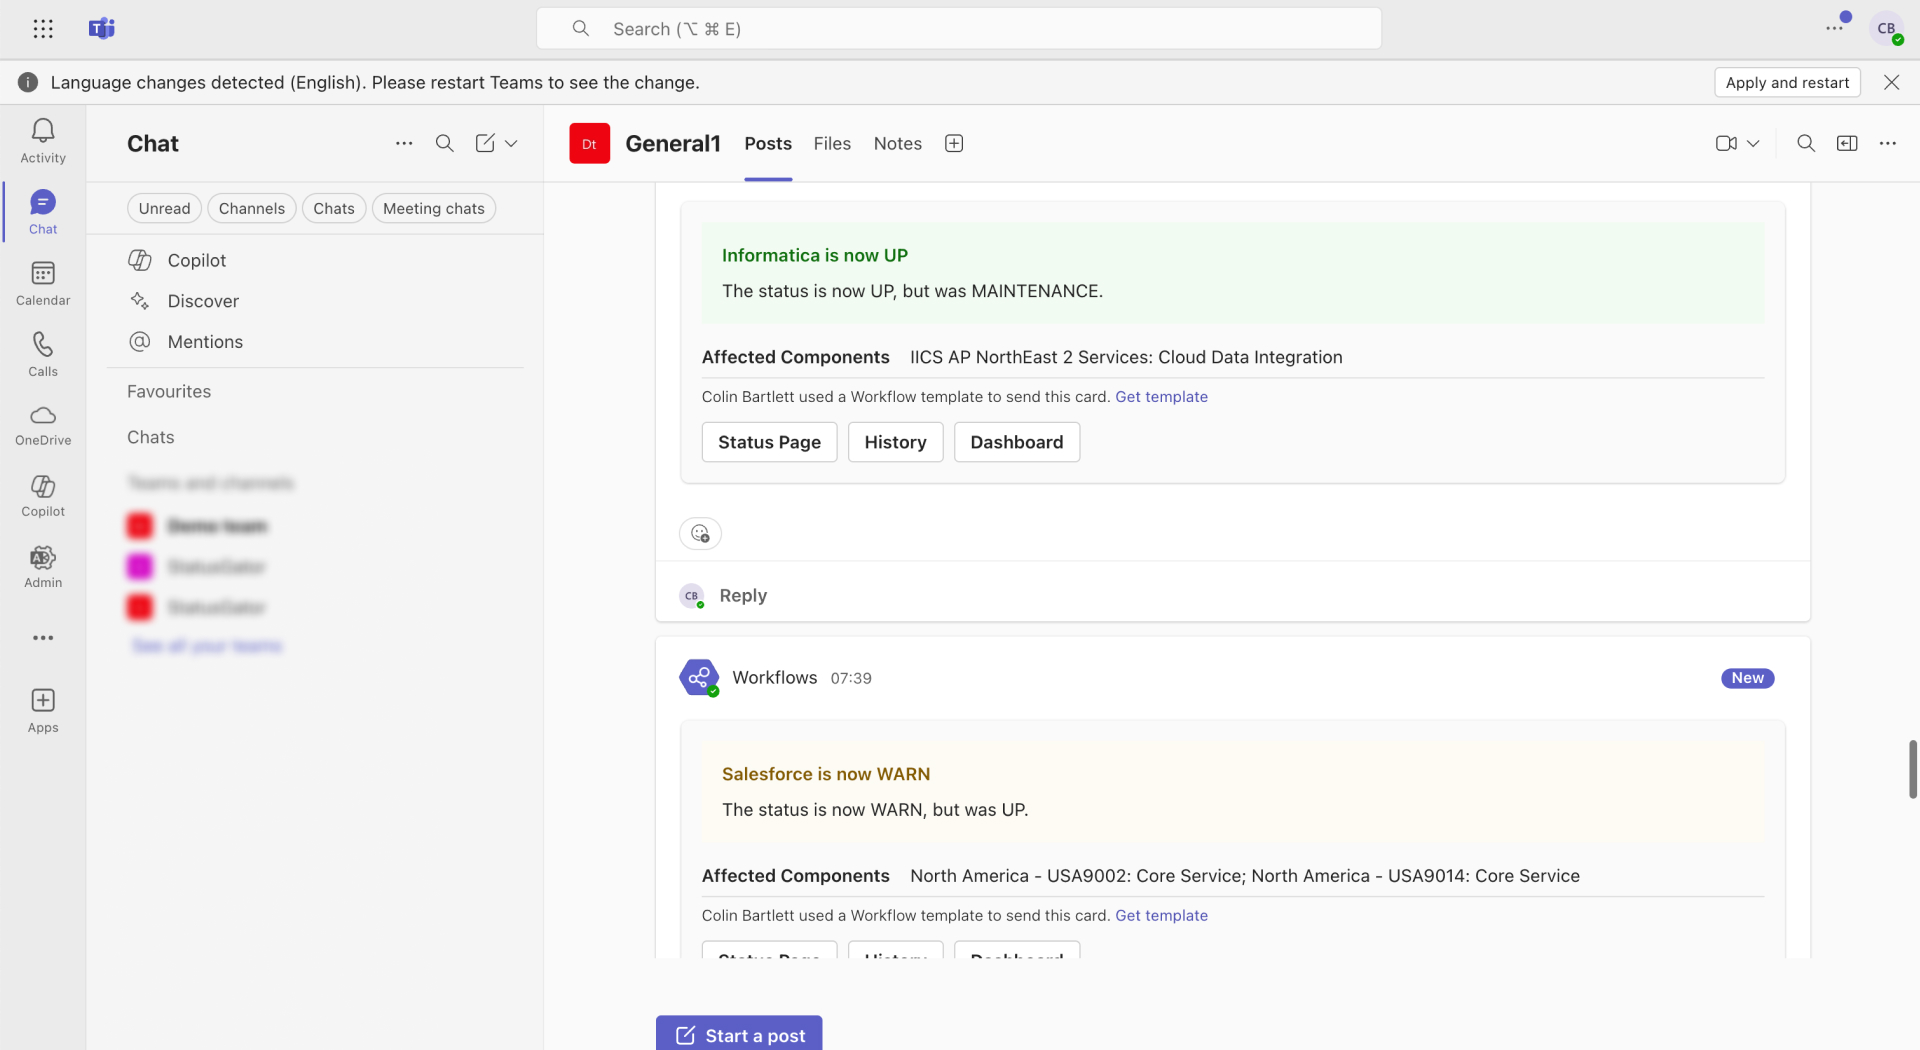Open Chat in the left rail
Screen dimensions: 1920x1050
[x=43, y=212]
